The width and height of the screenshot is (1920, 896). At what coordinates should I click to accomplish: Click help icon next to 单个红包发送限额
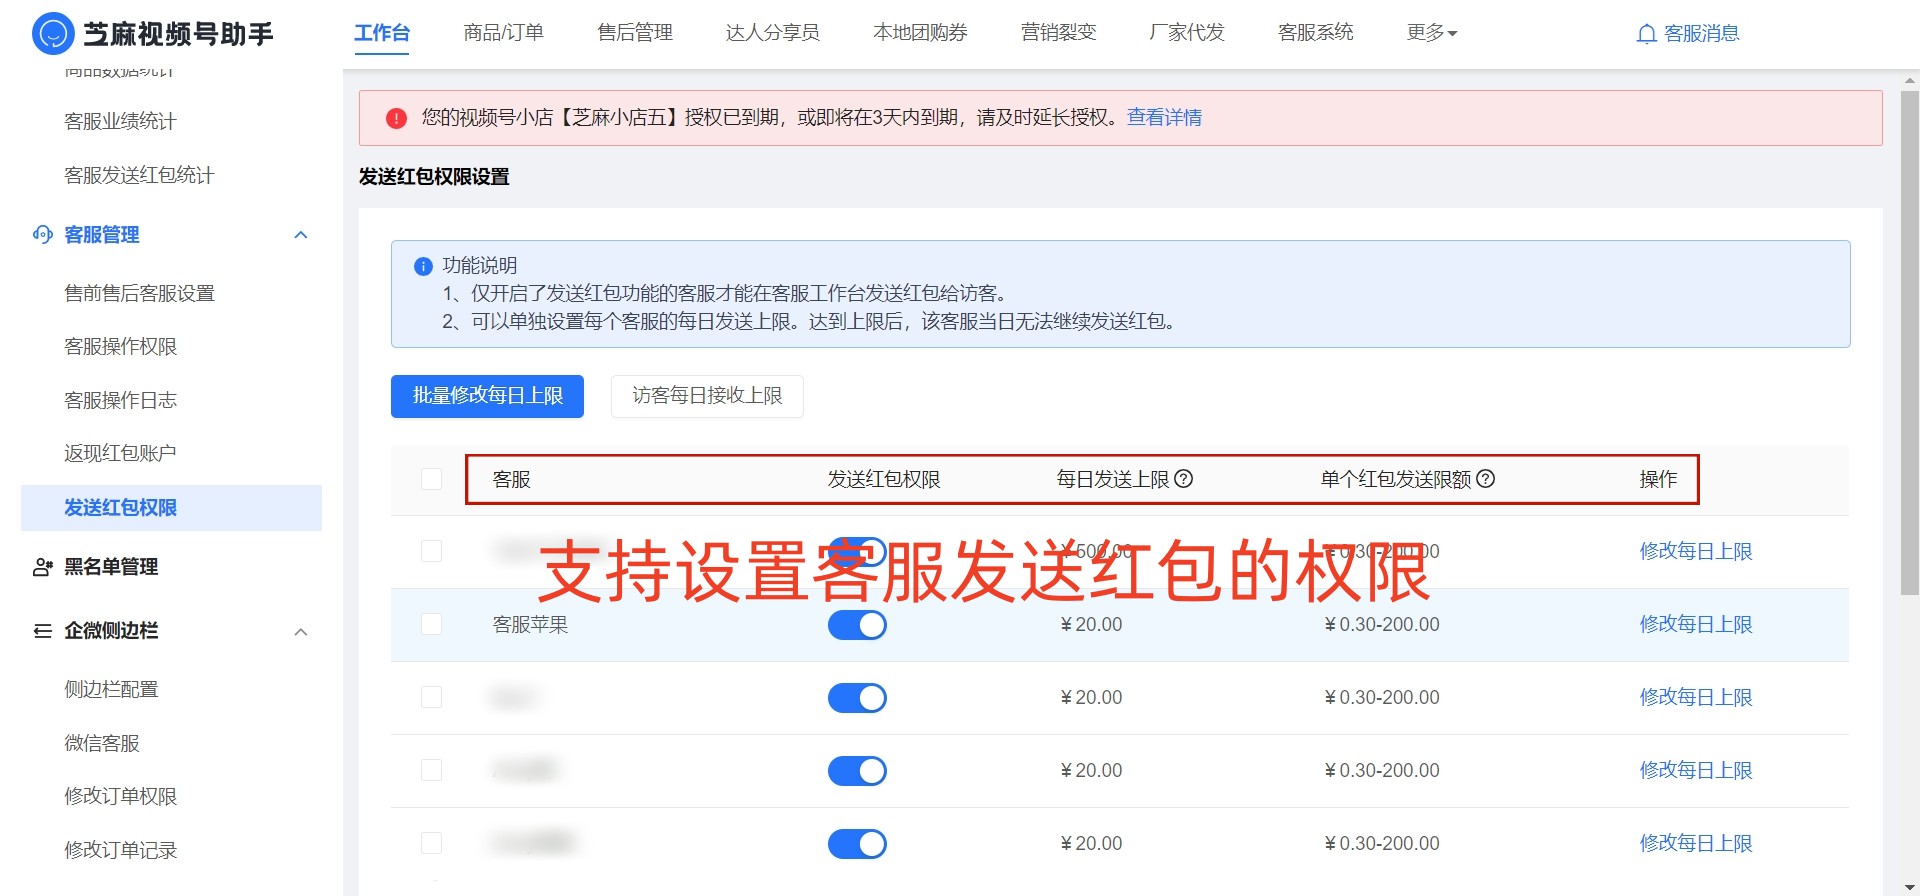pos(1486,479)
